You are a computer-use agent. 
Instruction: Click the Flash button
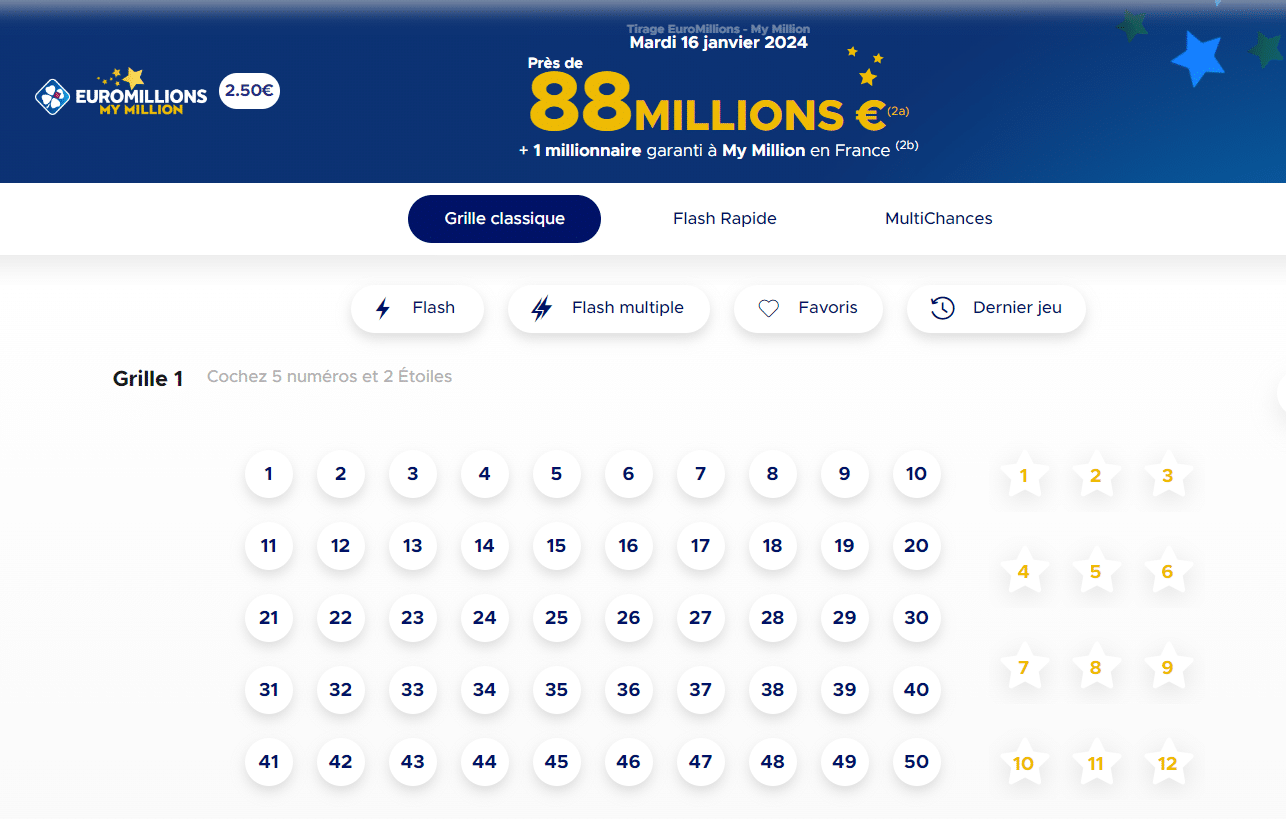[x=417, y=308]
